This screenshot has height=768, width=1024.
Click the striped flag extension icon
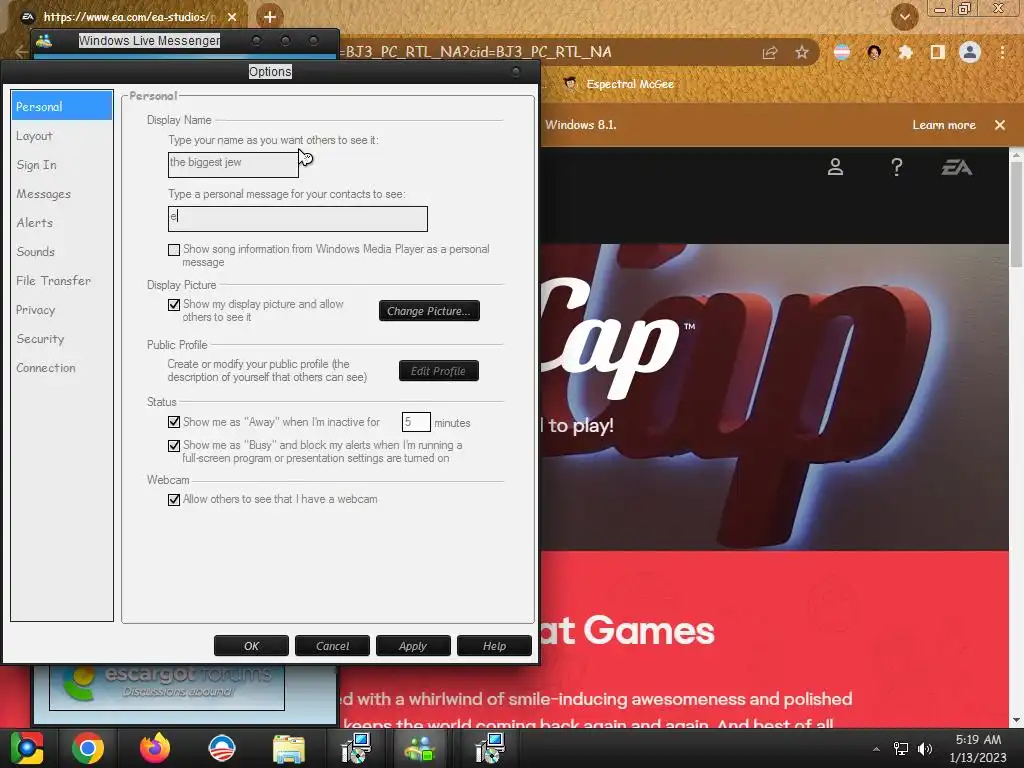[842, 52]
